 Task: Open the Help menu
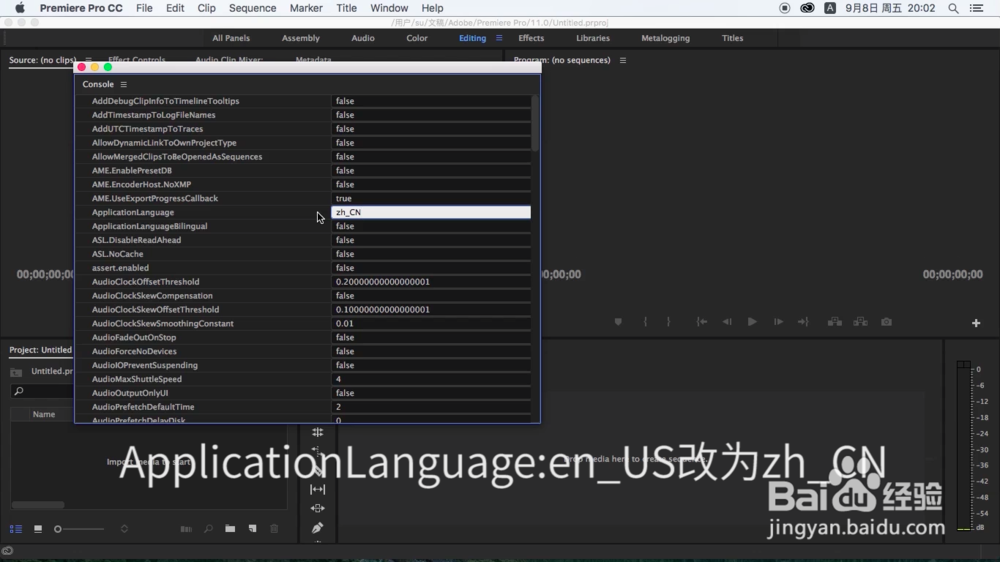432,8
